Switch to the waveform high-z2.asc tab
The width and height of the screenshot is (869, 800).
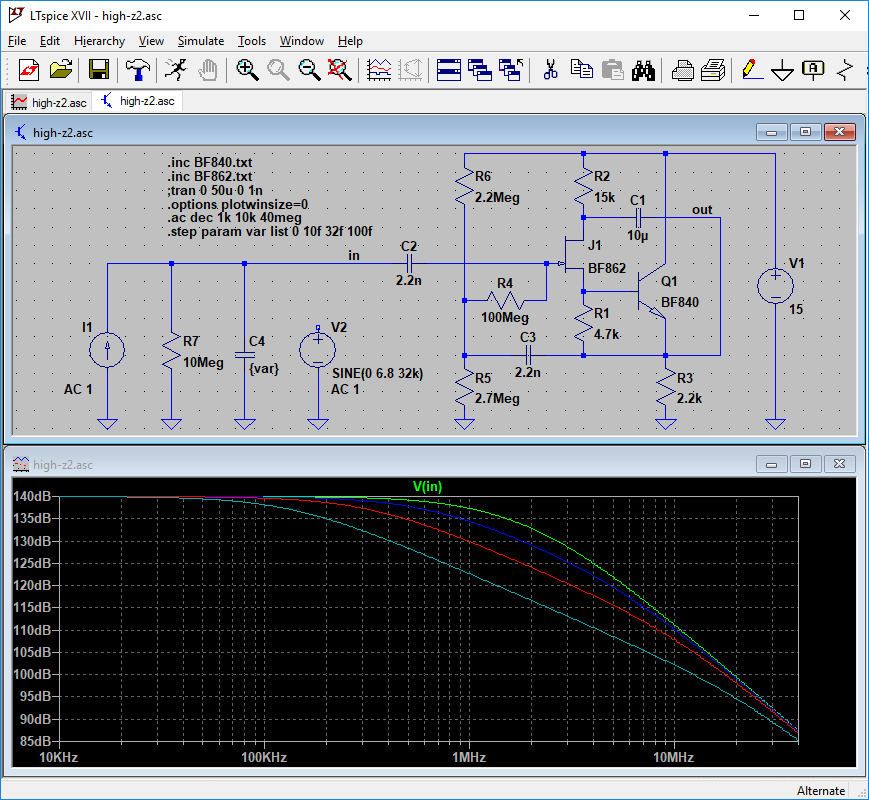[x=49, y=102]
